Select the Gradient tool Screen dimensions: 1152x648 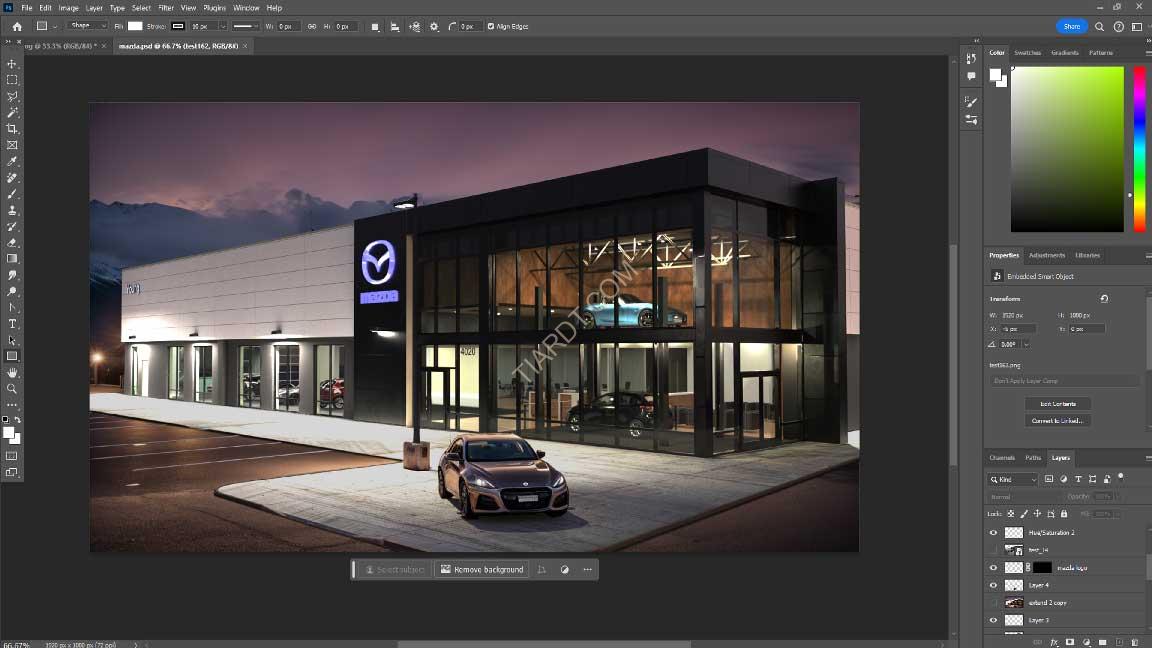click(12, 259)
